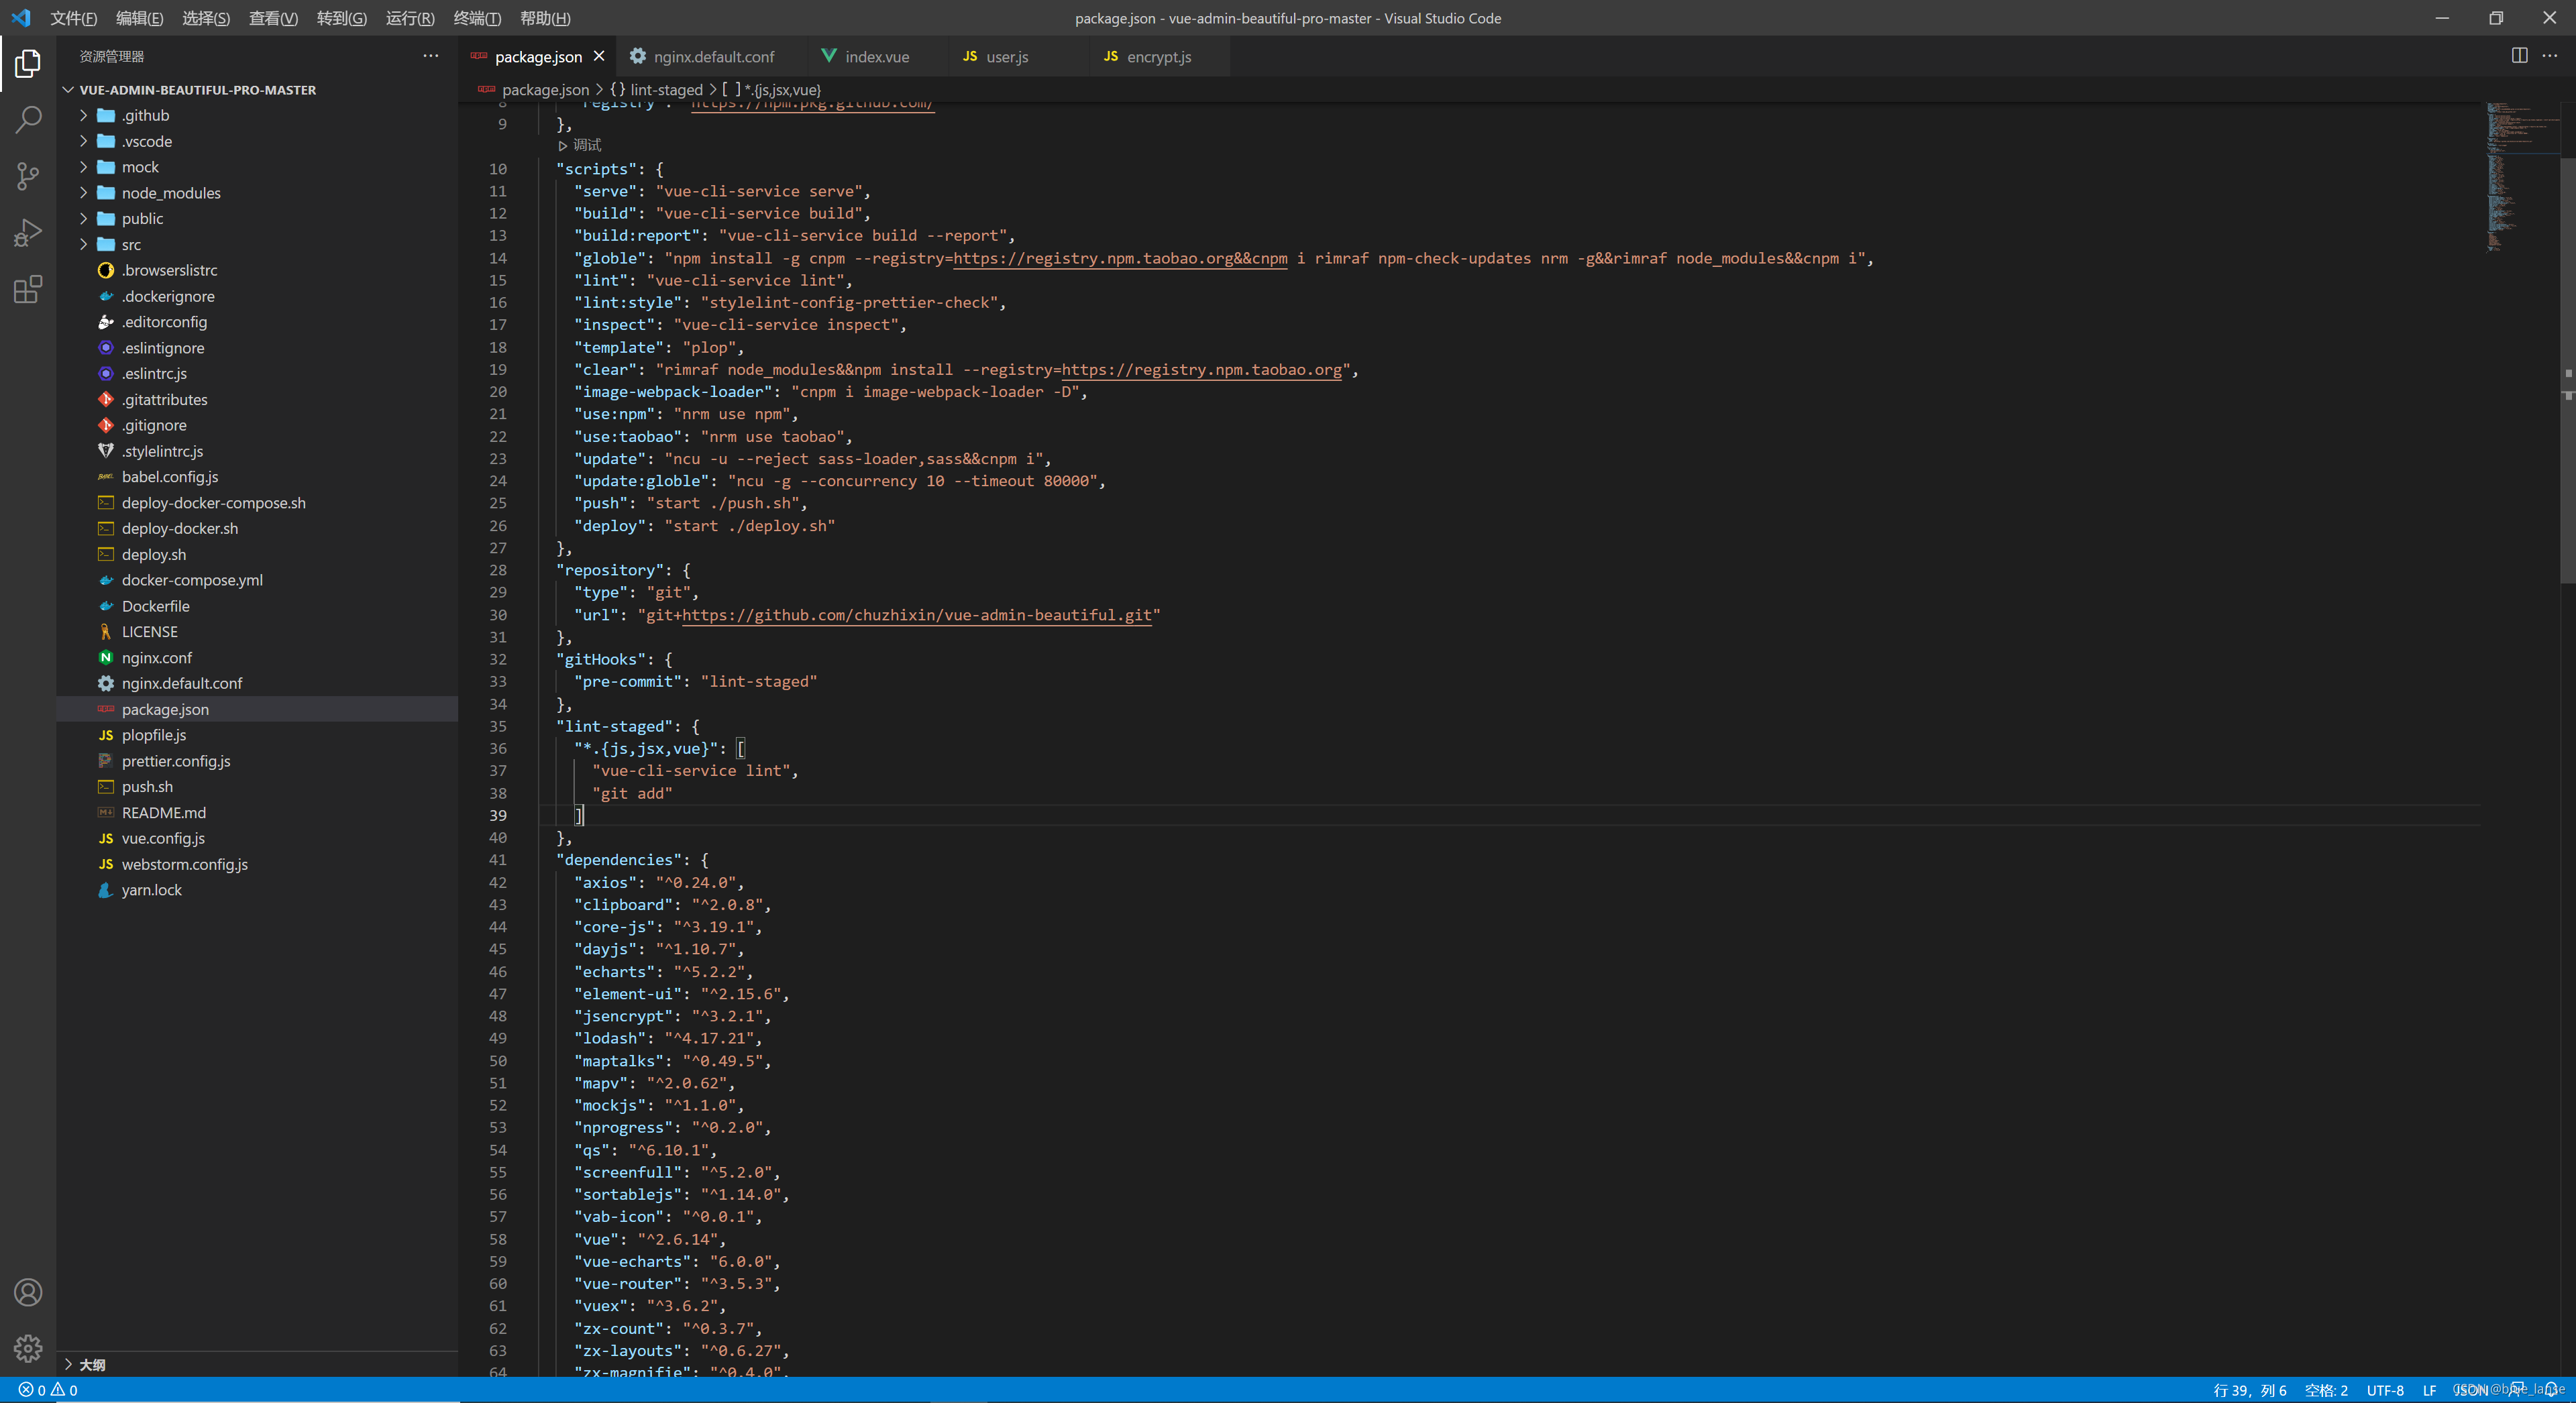Screen dimensions: 2576x1403
Task: Change encoding via UTF-8 status item
Action: pos(2385,1390)
